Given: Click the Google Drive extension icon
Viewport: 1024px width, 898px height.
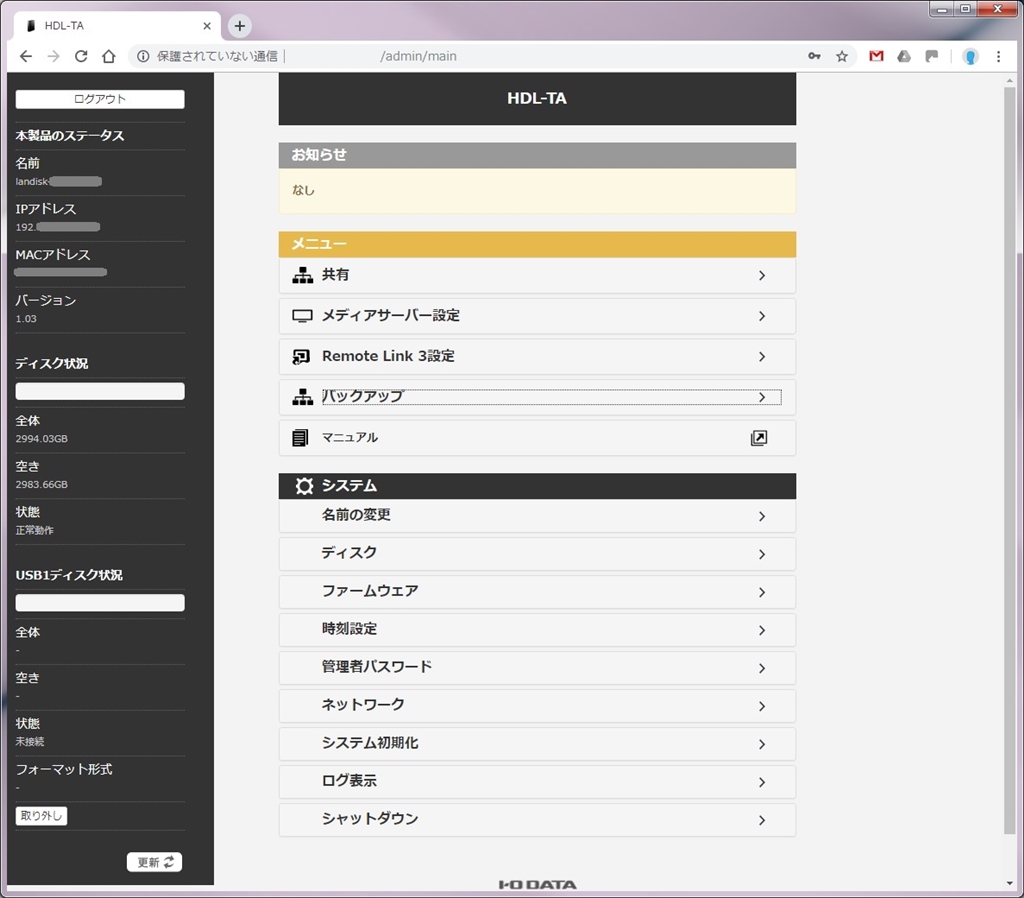Looking at the screenshot, I should (x=904, y=56).
